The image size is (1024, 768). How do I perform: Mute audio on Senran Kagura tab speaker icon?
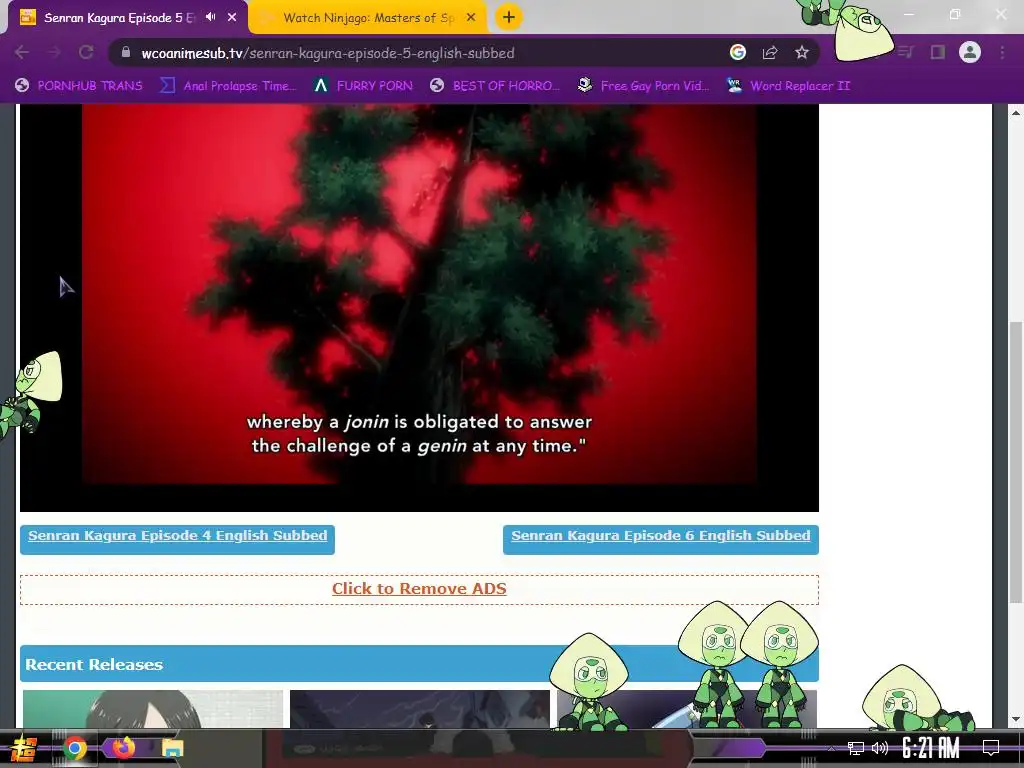[x=210, y=17]
